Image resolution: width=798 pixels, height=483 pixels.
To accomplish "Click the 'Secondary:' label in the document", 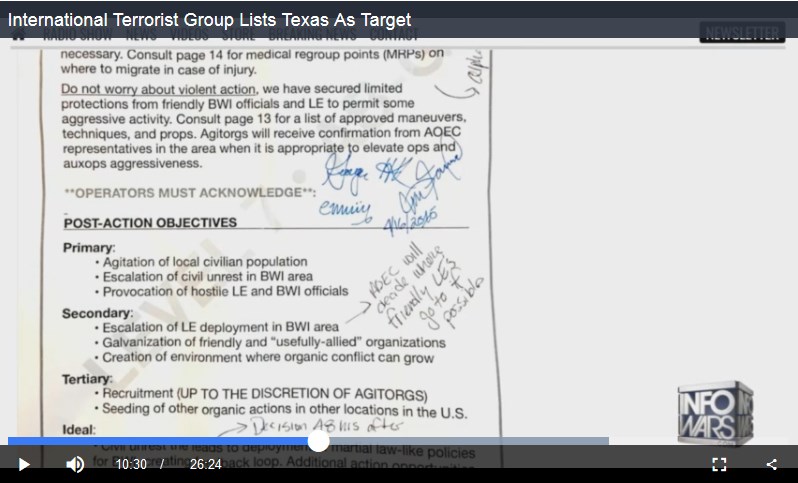I will 97,313.
